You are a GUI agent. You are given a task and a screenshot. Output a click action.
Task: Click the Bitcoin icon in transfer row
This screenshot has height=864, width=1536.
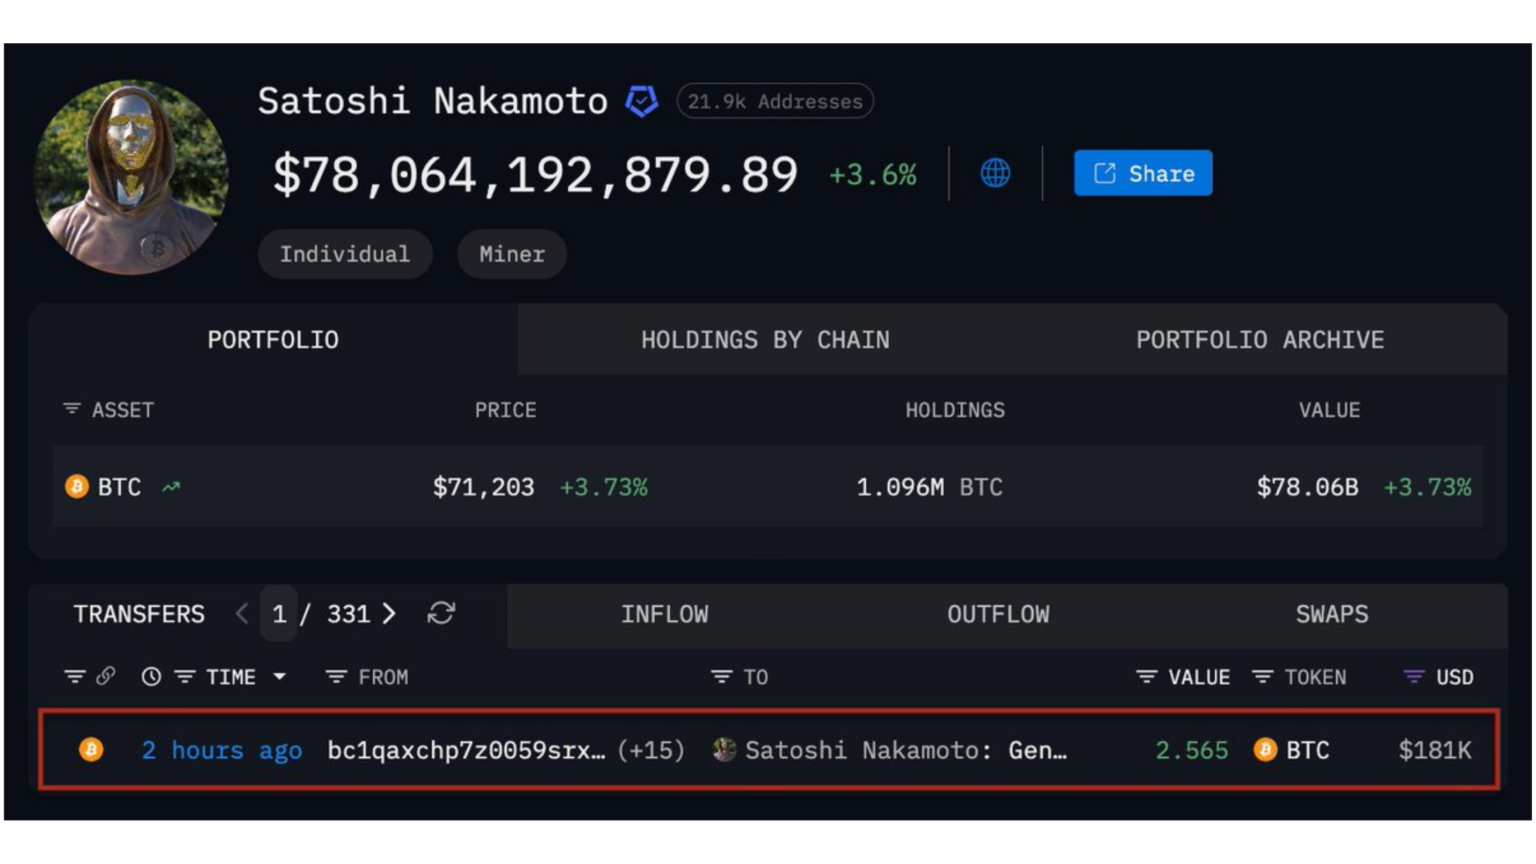coord(91,750)
